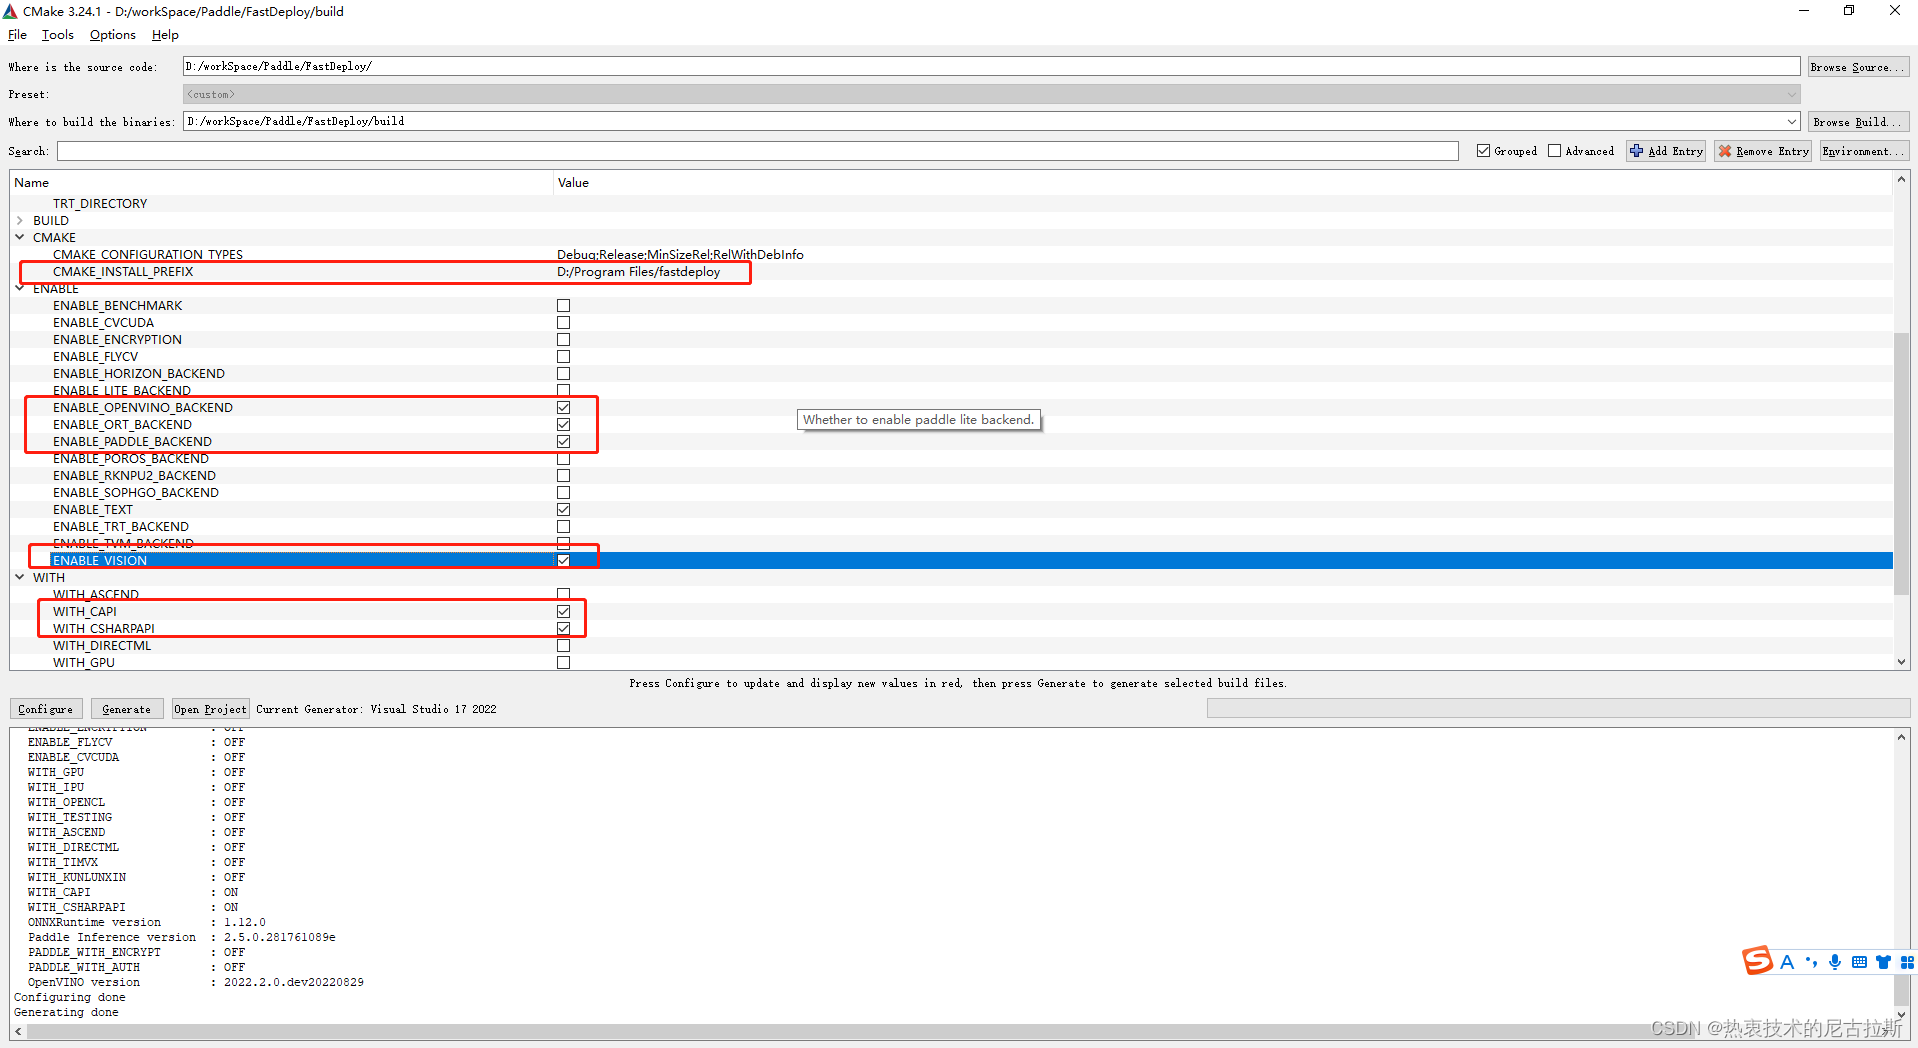1918x1048 pixels.
Task: Click the Configure button
Action: tap(46, 709)
